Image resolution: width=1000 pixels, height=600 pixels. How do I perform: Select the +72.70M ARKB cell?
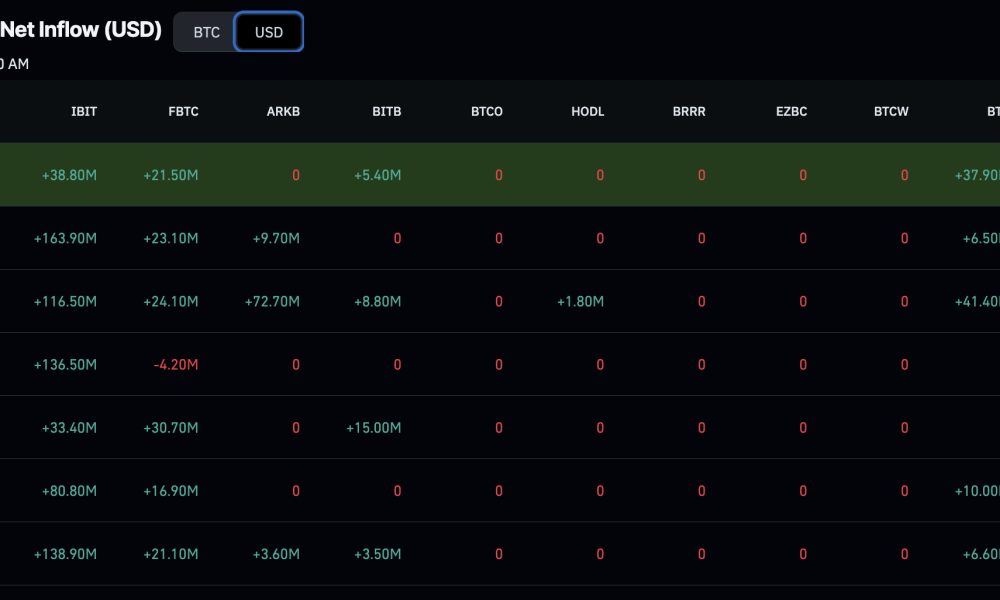coord(272,302)
